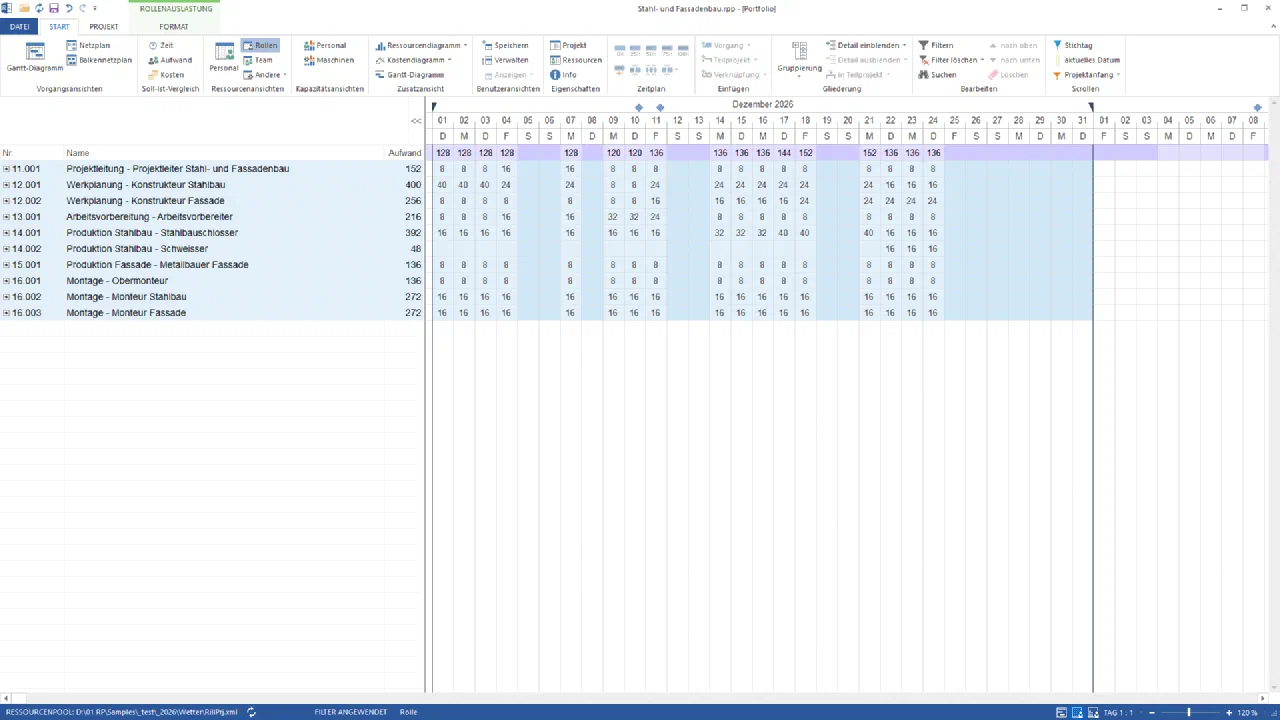Expand row 11.001 Projektleitung
Screen dimensions: 1280x720
pos(6,169)
